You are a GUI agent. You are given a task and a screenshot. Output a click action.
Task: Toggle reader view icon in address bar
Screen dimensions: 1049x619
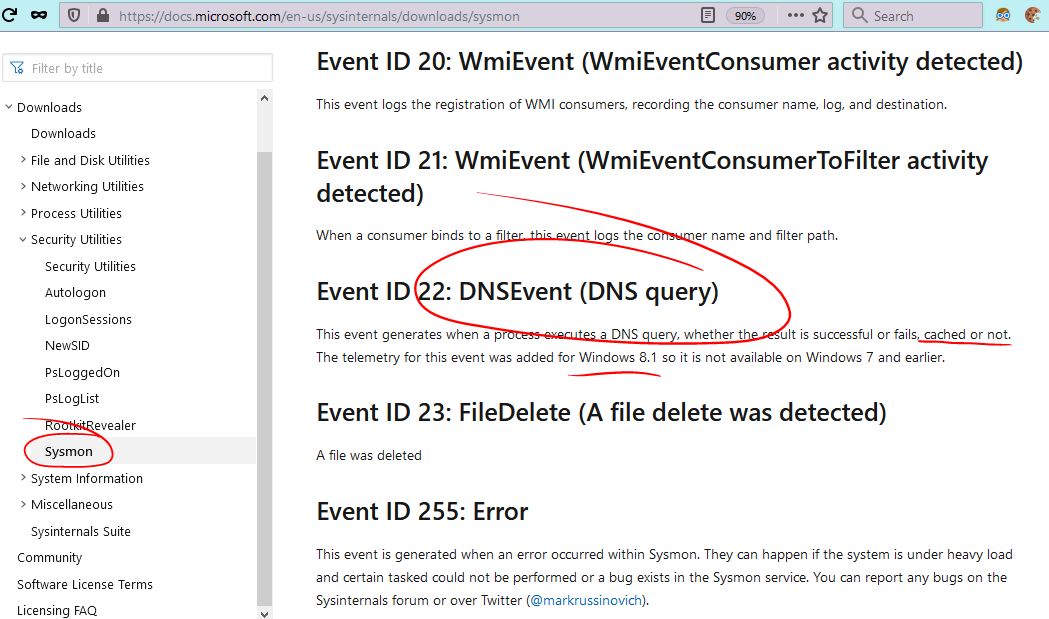click(708, 15)
